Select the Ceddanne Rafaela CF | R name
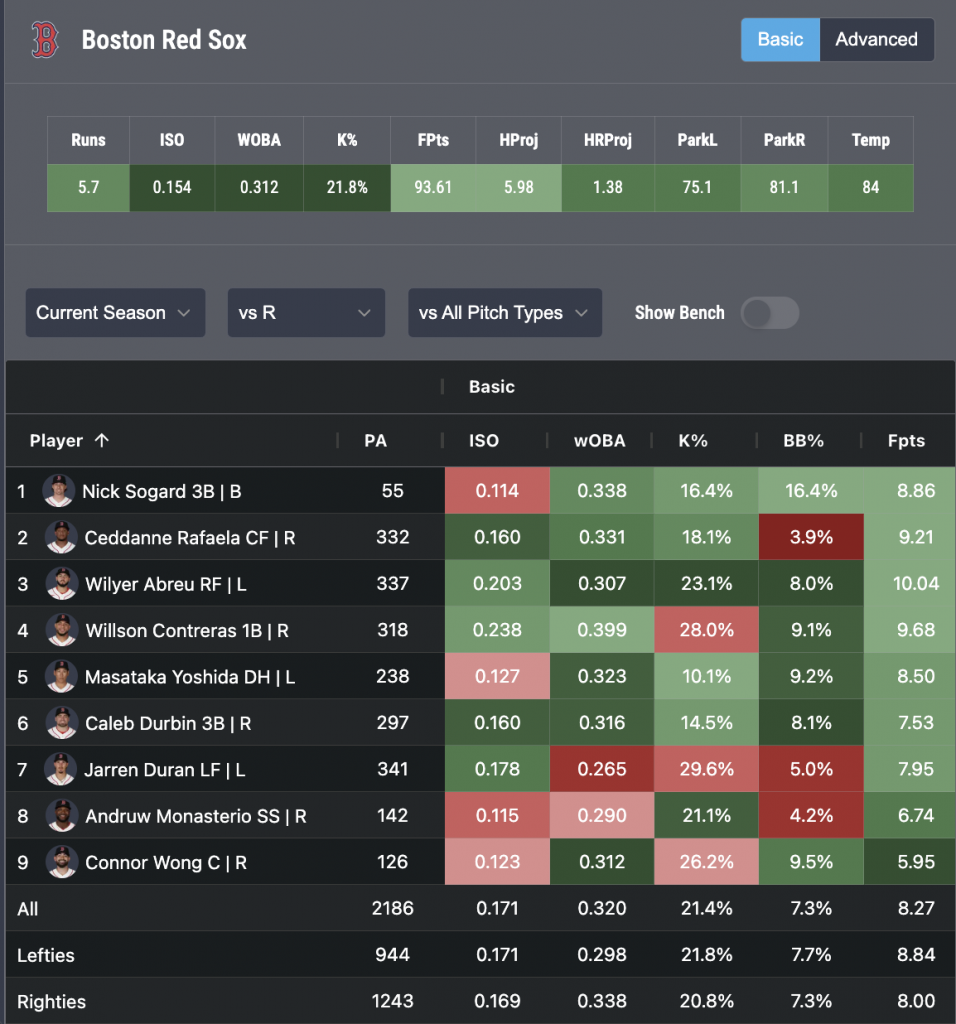This screenshot has width=956, height=1024. point(190,537)
